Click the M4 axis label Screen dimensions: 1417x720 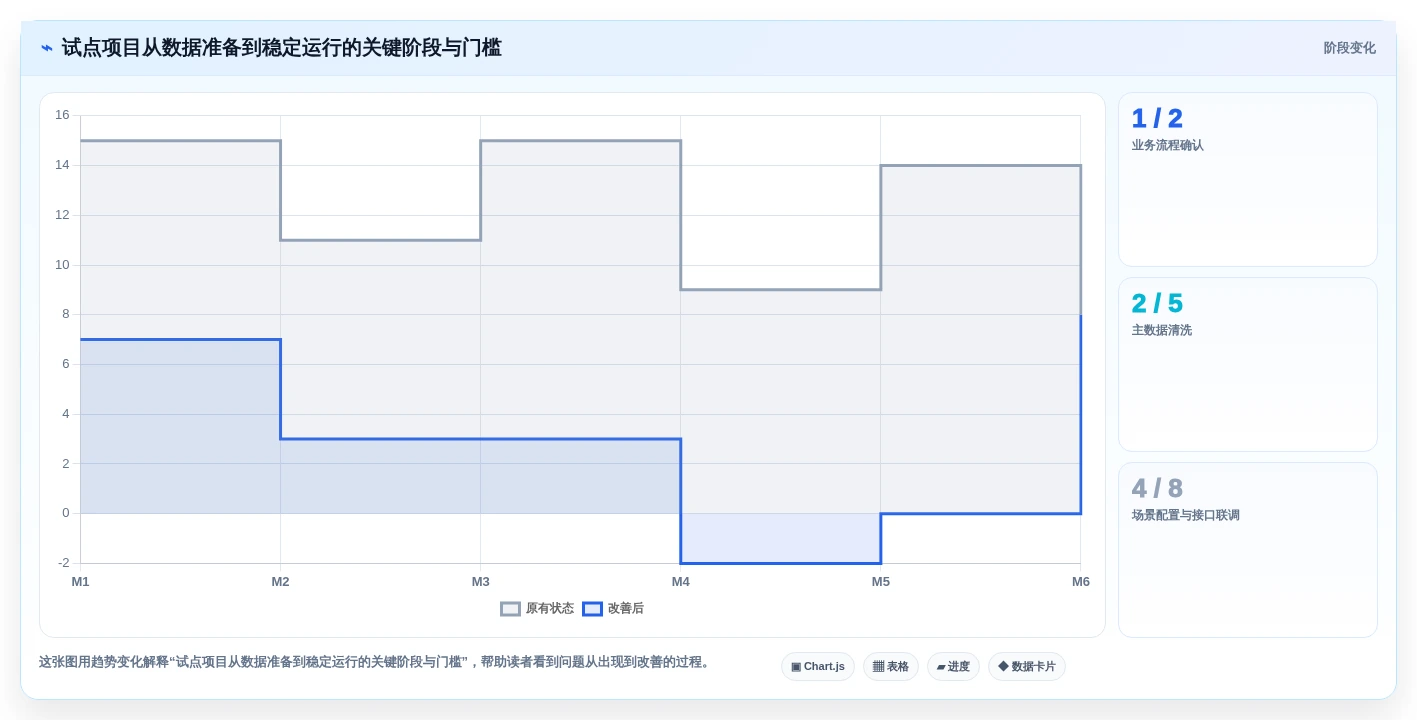point(680,582)
